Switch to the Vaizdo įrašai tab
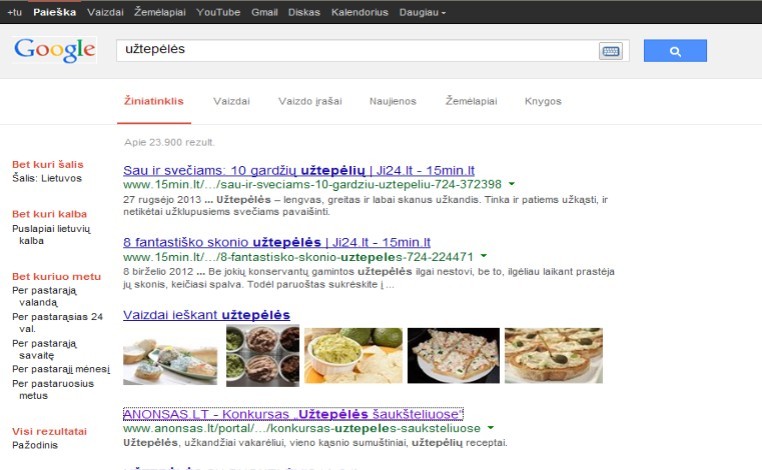The width and height of the screenshot is (762, 470). pyautogui.click(x=310, y=101)
